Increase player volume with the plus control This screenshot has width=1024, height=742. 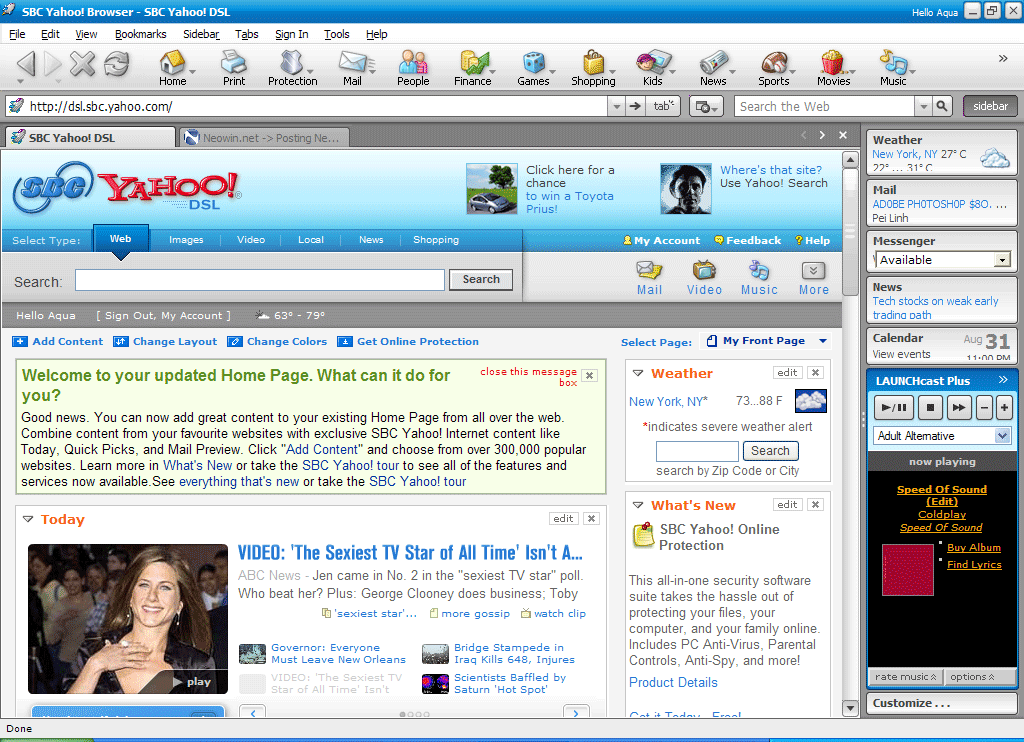(x=1005, y=407)
